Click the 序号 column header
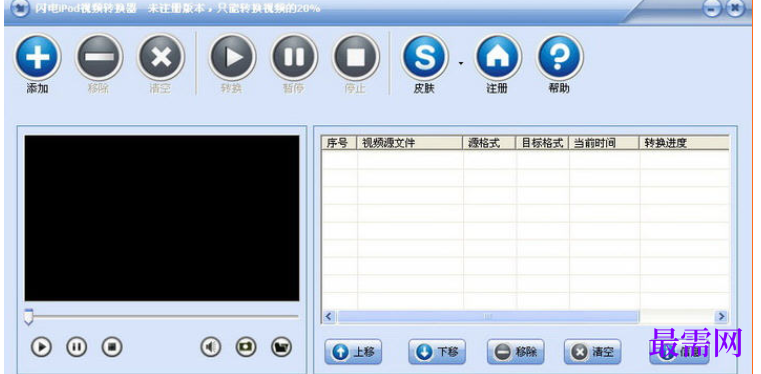Image resolution: width=761 pixels, height=374 pixels. [339, 143]
